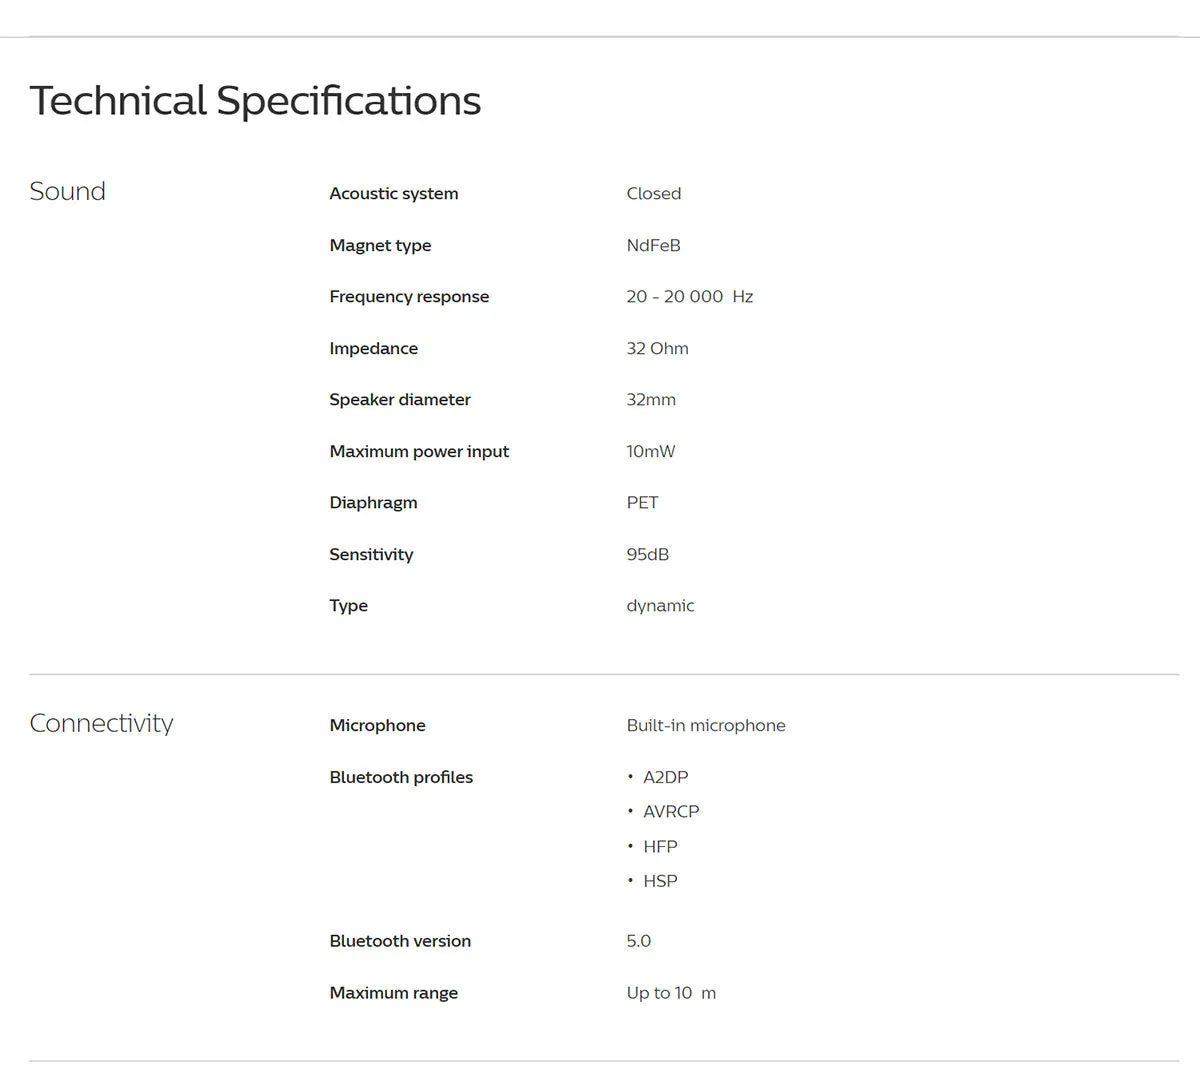The image size is (1200, 1078).
Task: Click the Impedance label
Action: pyautogui.click(x=374, y=348)
